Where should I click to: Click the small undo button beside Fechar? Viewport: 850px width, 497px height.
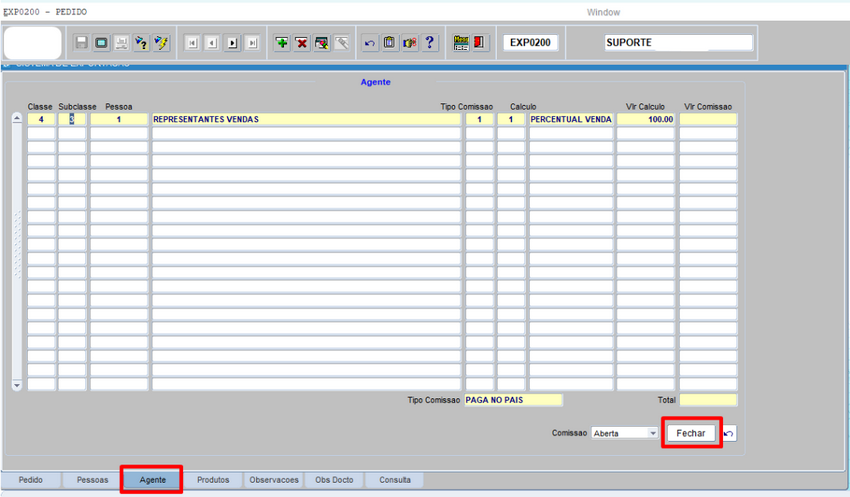[729, 434]
